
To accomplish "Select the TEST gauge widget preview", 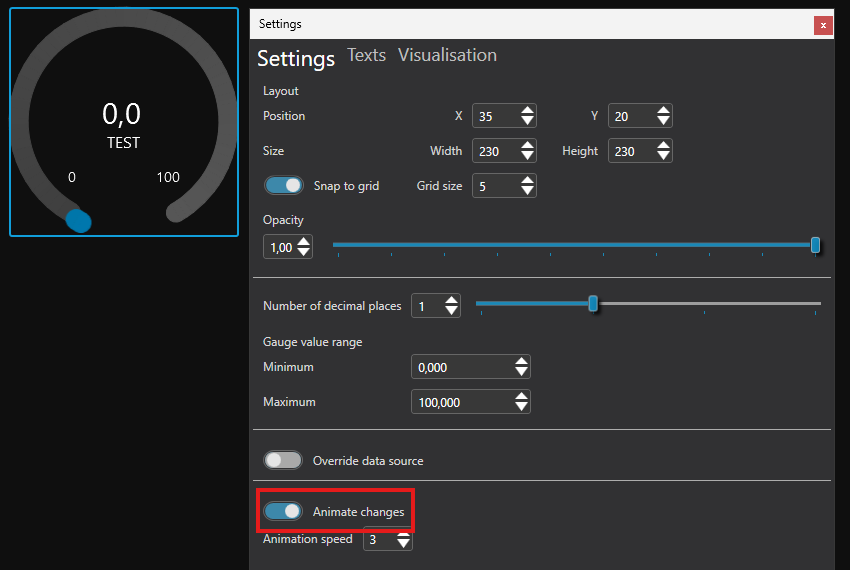I will point(124,122).
